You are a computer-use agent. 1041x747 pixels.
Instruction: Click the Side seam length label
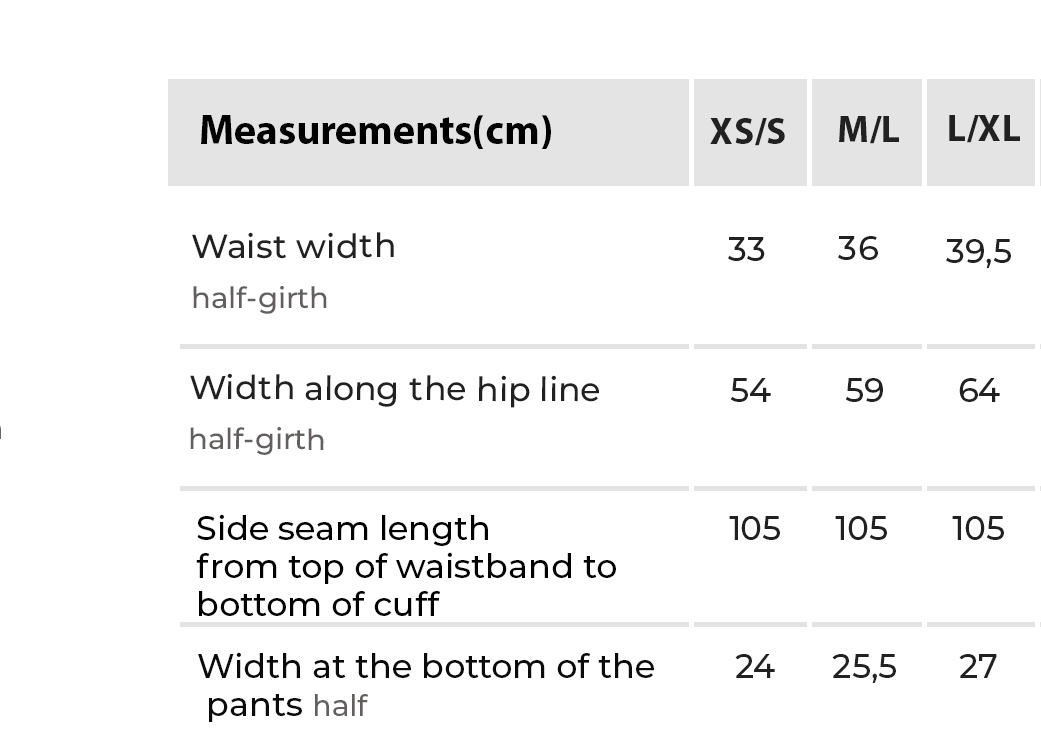tap(342, 528)
